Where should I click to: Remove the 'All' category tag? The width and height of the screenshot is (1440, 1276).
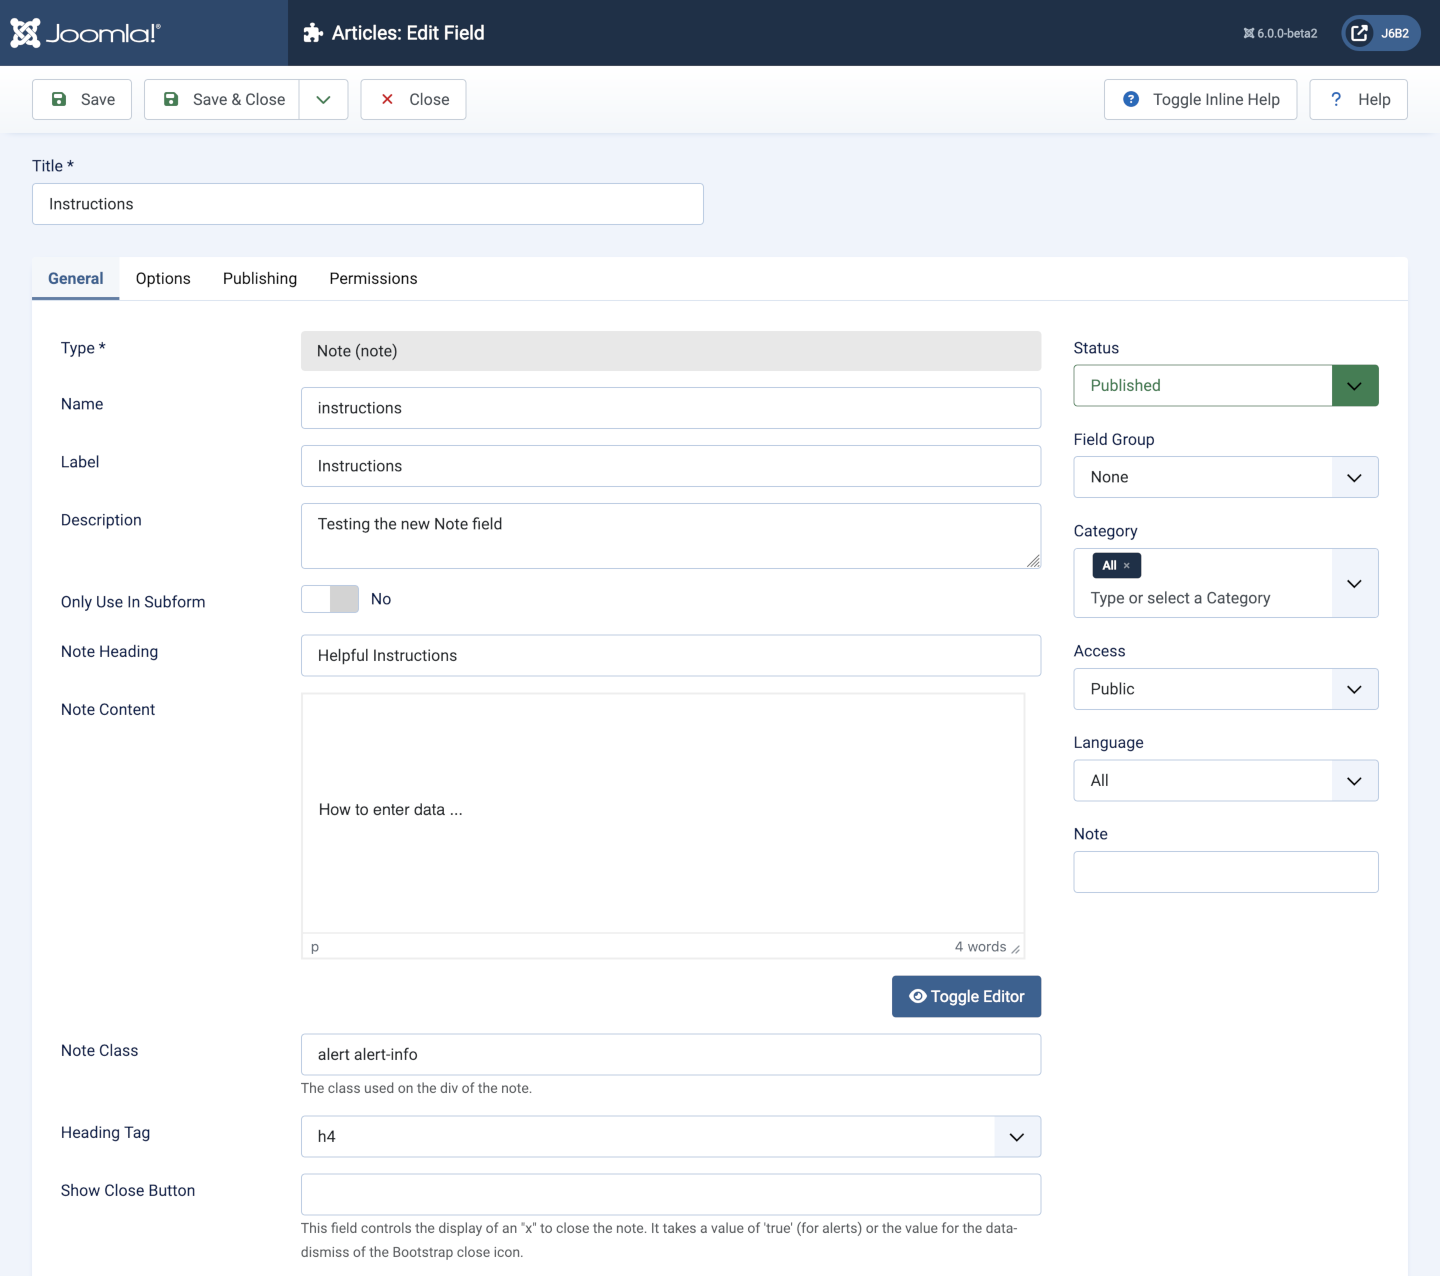1127,566
